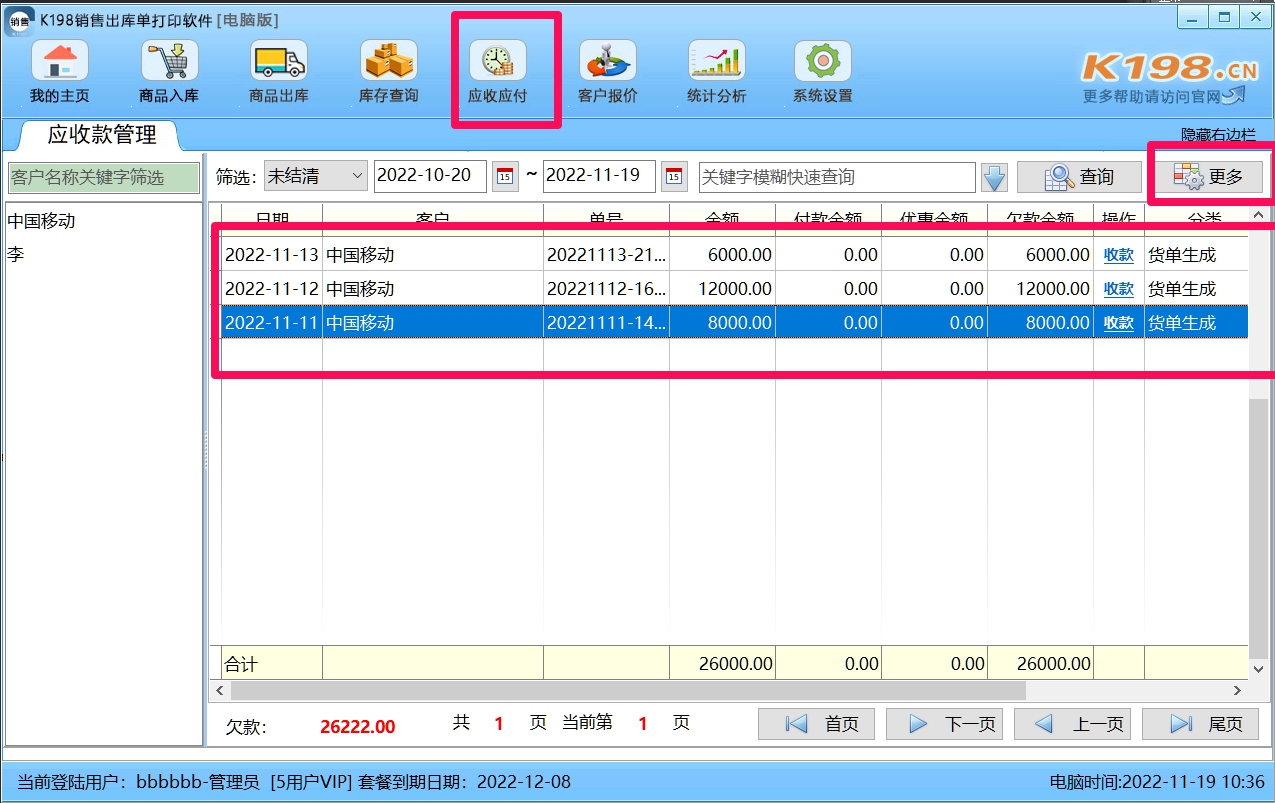Go to 下一页 next page

(943, 724)
